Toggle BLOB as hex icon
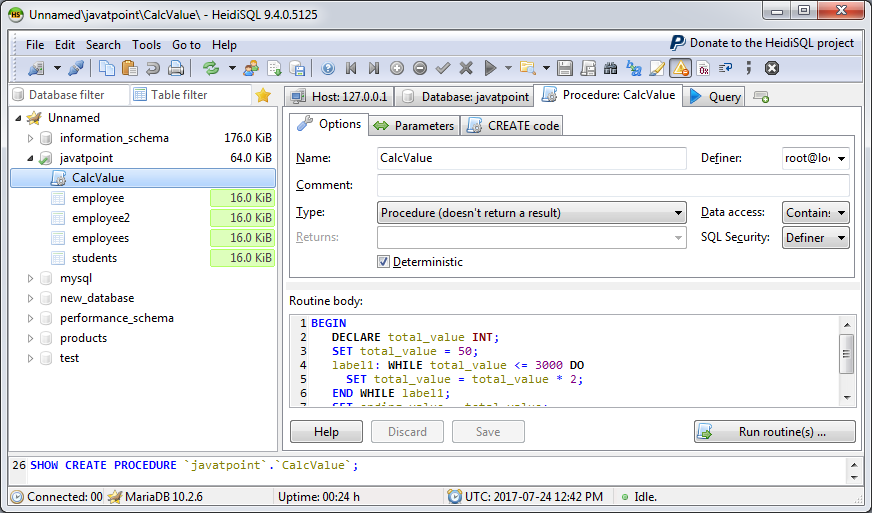This screenshot has height=513, width=872. click(x=703, y=68)
